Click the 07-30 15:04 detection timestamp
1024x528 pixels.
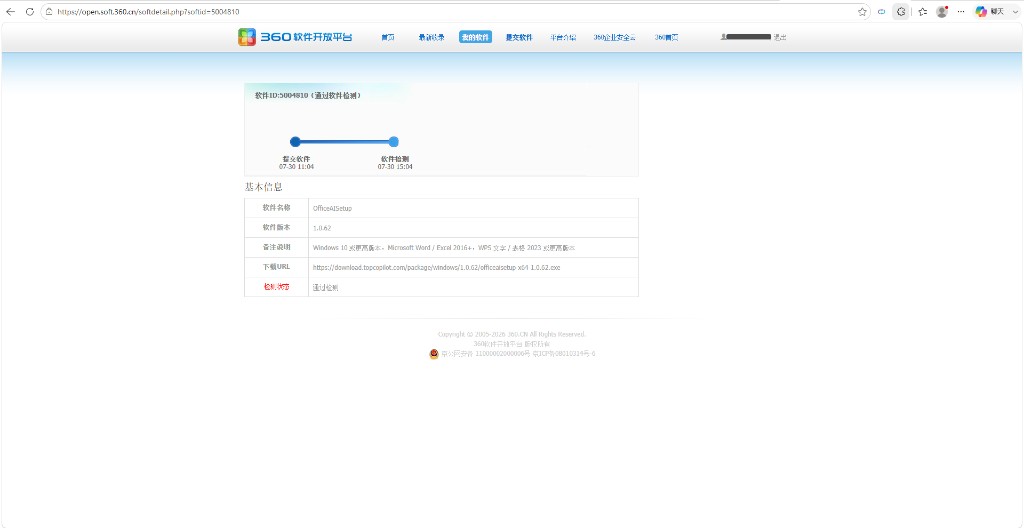point(395,167)
